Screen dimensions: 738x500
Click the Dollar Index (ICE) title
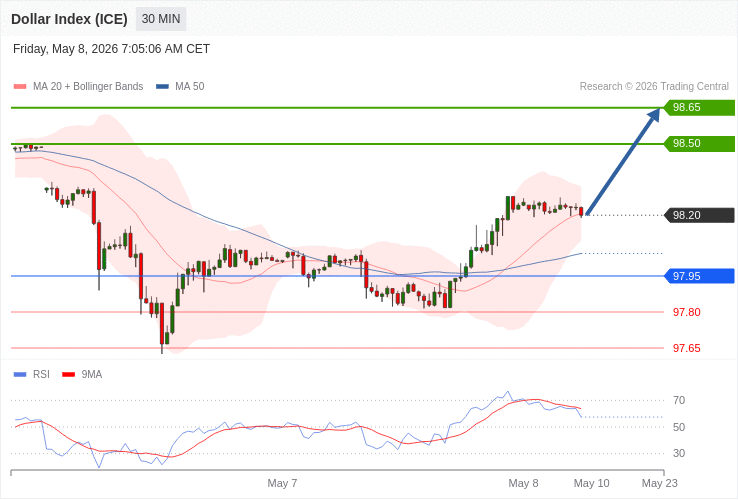(69, 19)
